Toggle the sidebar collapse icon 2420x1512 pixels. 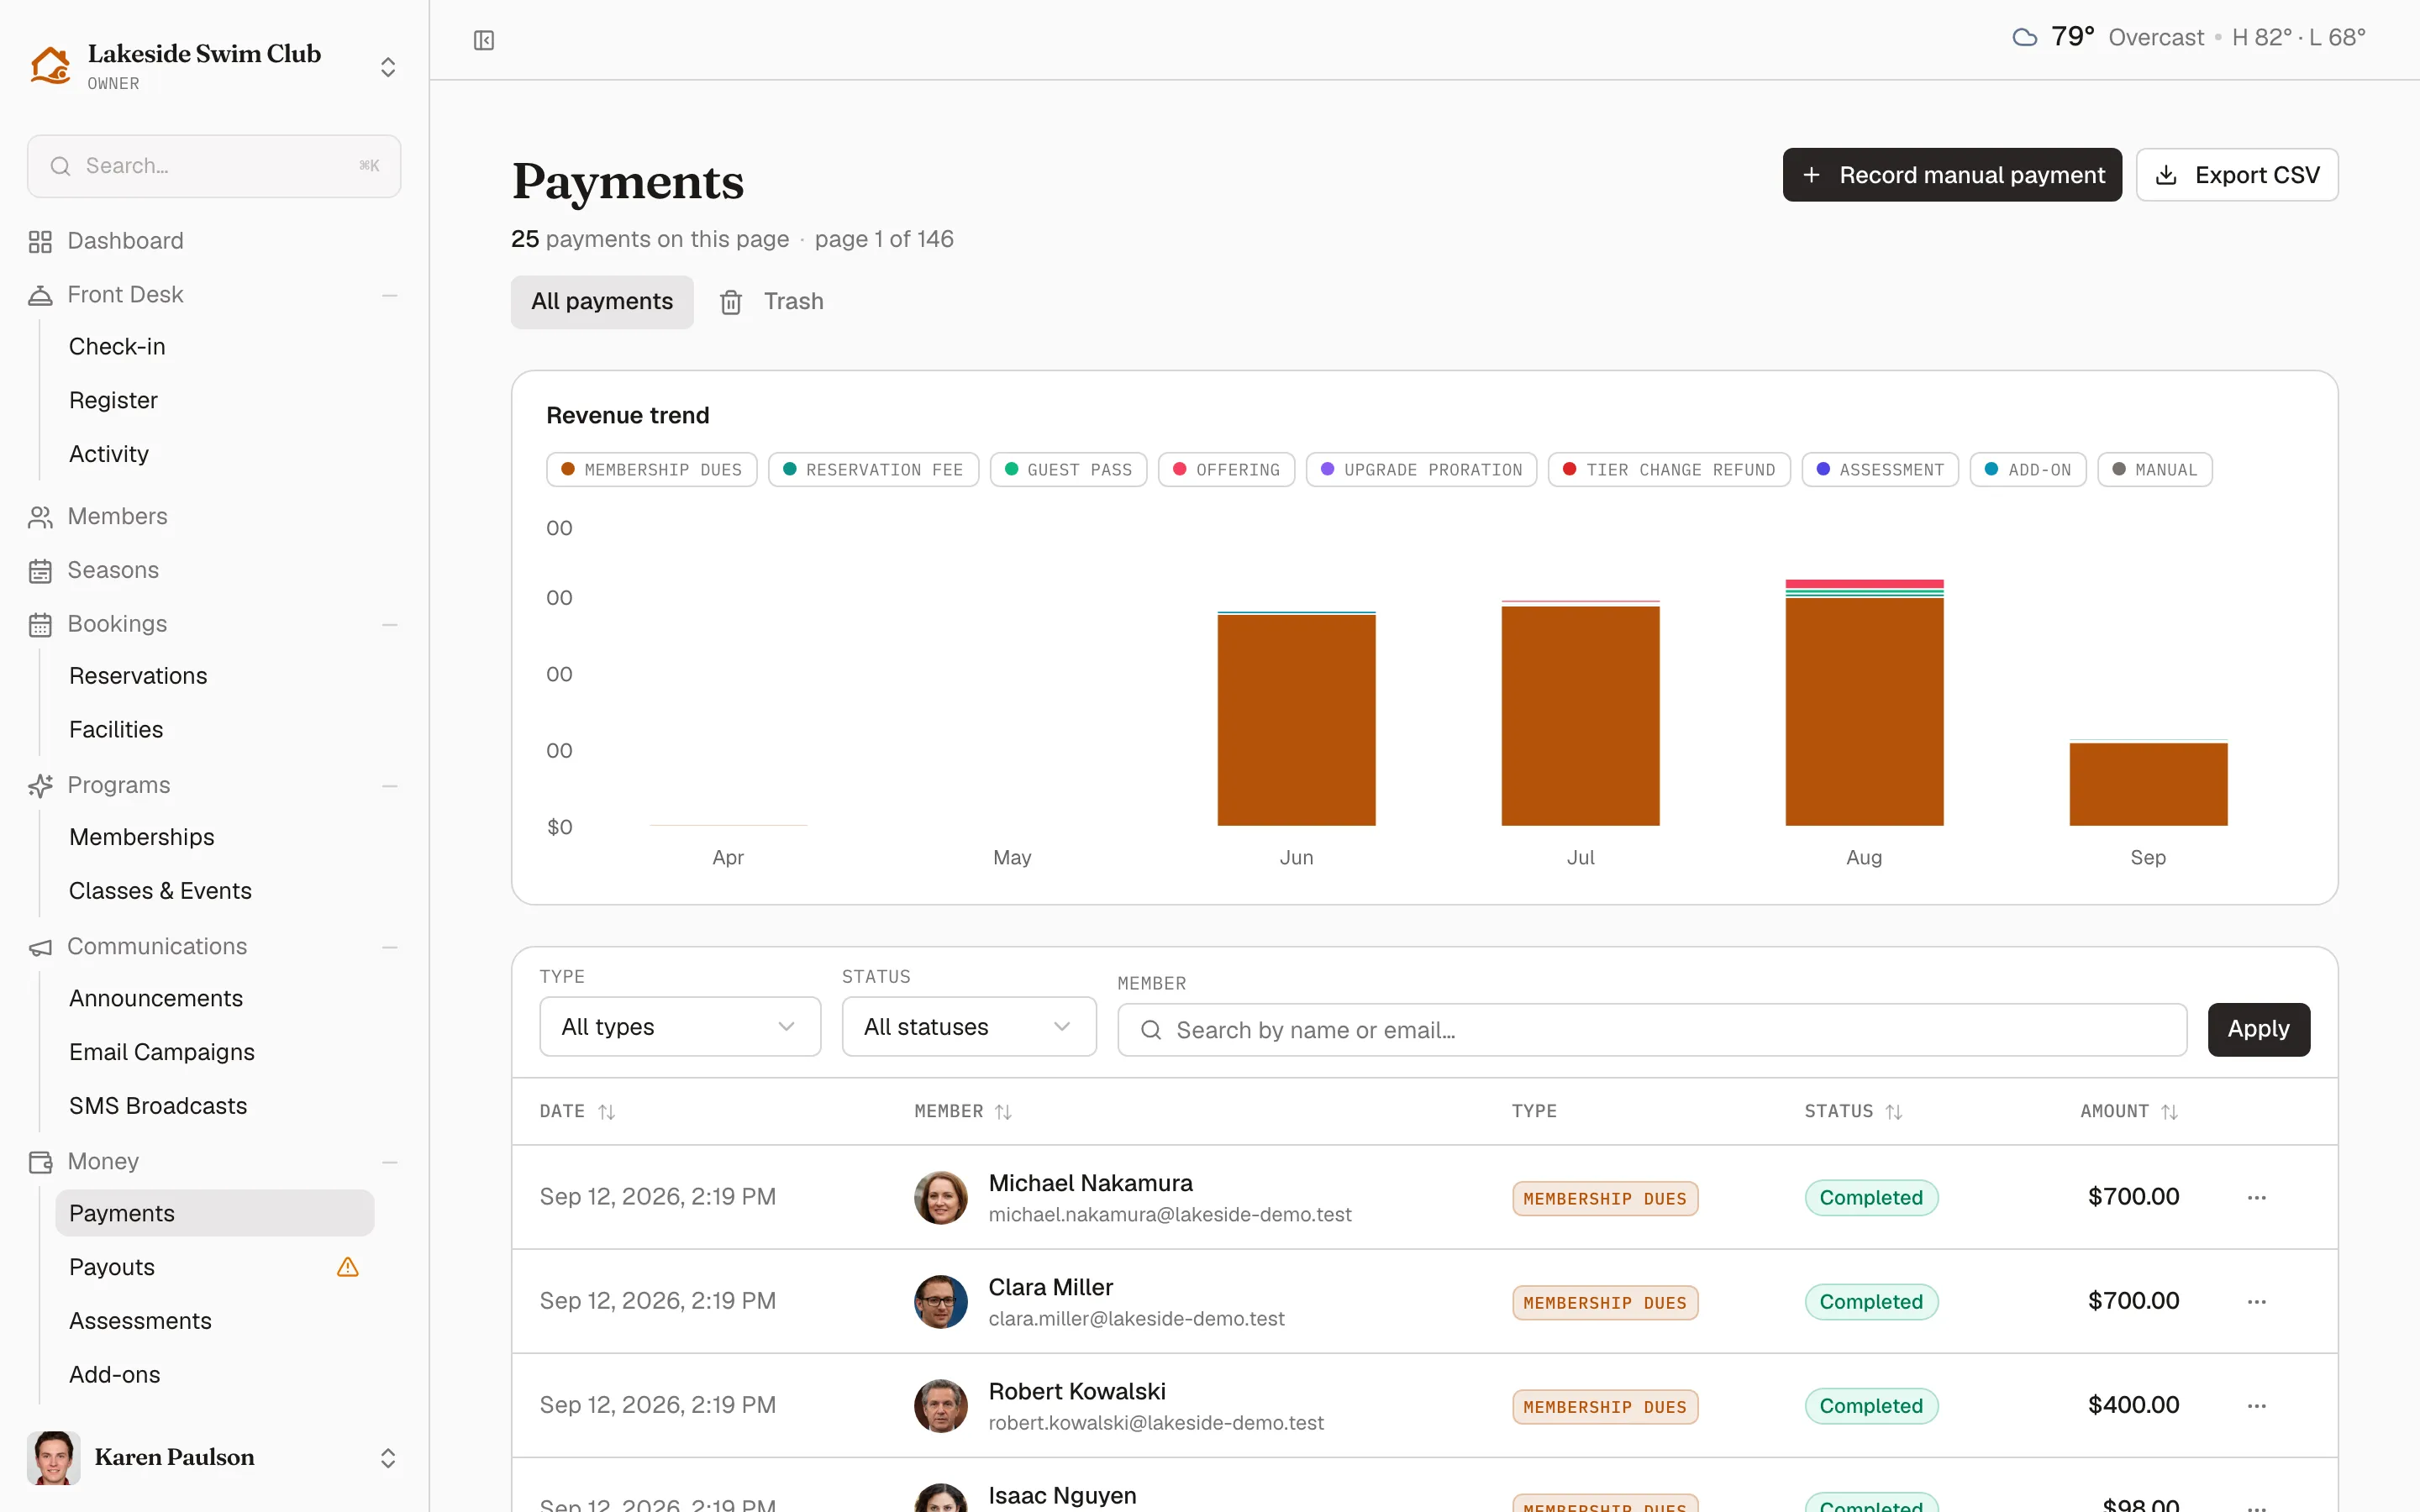click(x=484, y=40)
